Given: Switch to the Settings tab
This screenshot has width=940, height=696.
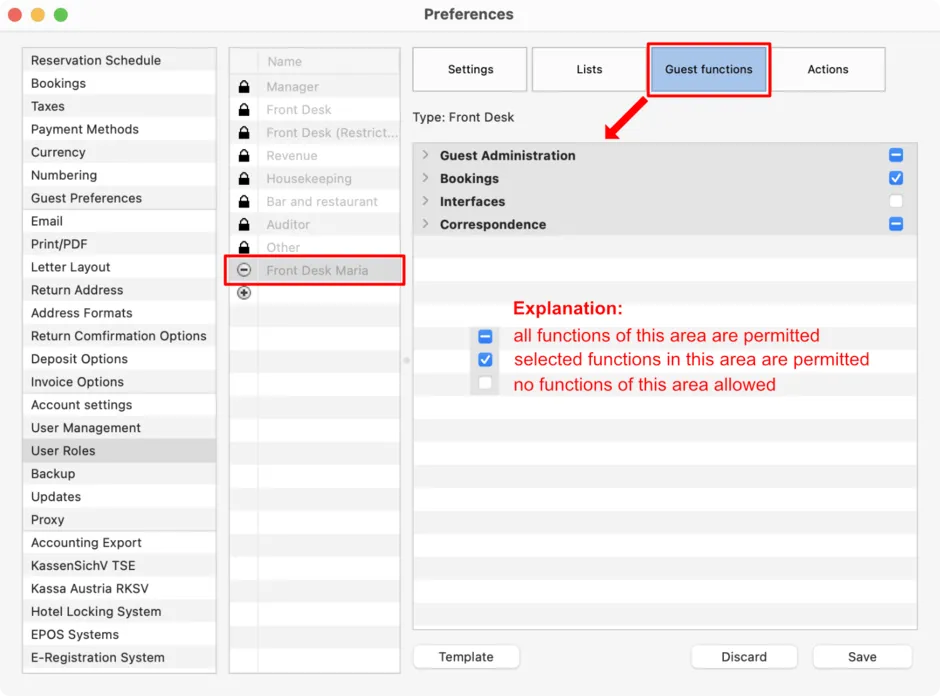Looking at the screenshot, I should (x=470, y=70).
